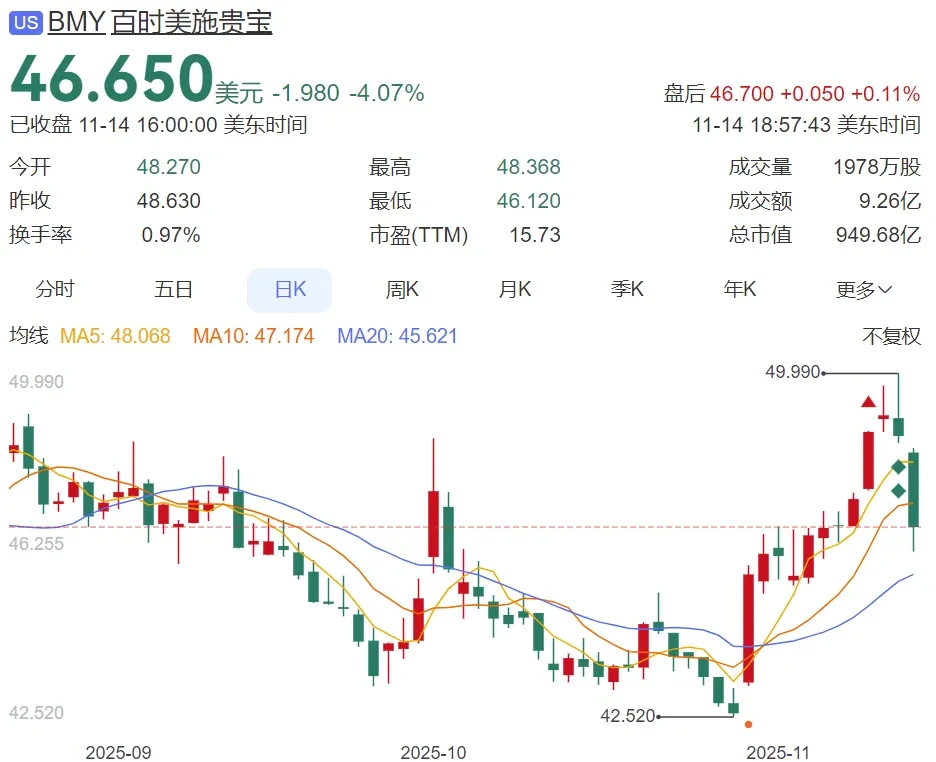Switch to the 分时 intraday tab
Viewport: 936px width, 762px height.
click(x=55, y=289)
